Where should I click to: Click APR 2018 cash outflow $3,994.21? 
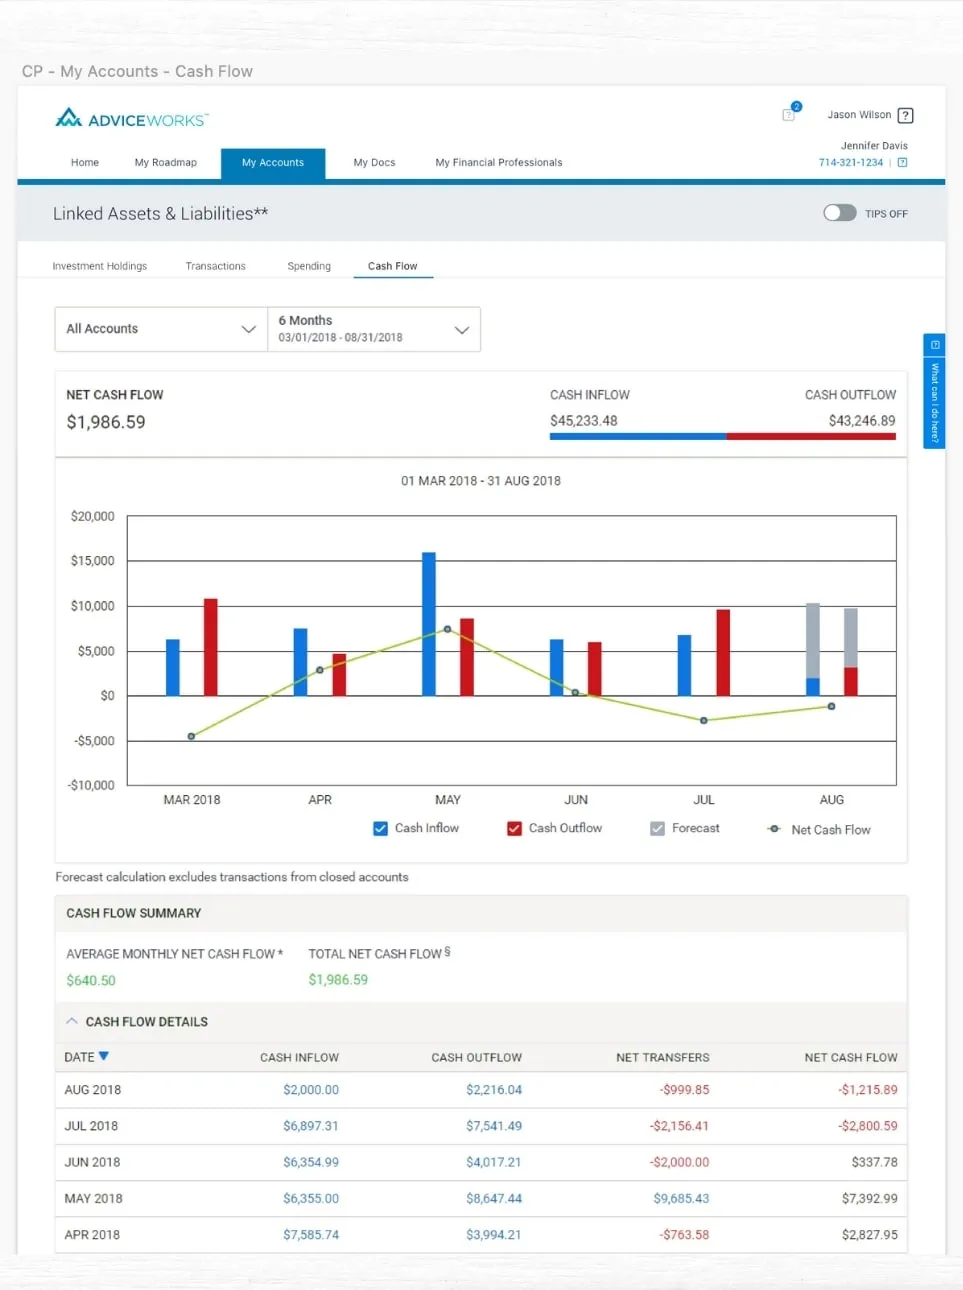coord(494,1235)
